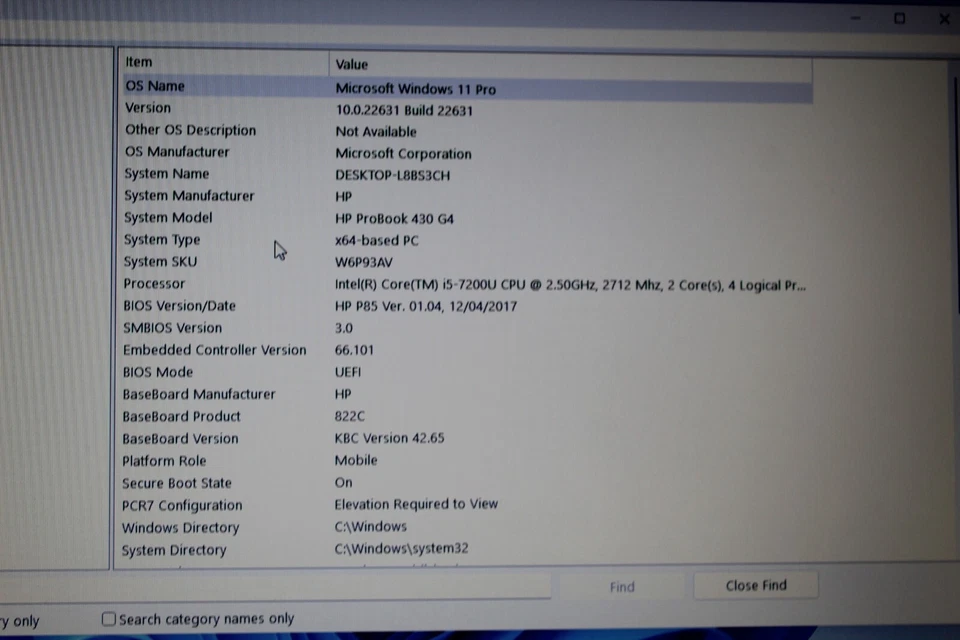The width and height of the screenshot is (960, 640).
Task: Click the Microsoft Windows 11 Pro value
Action: coord(416,89)
